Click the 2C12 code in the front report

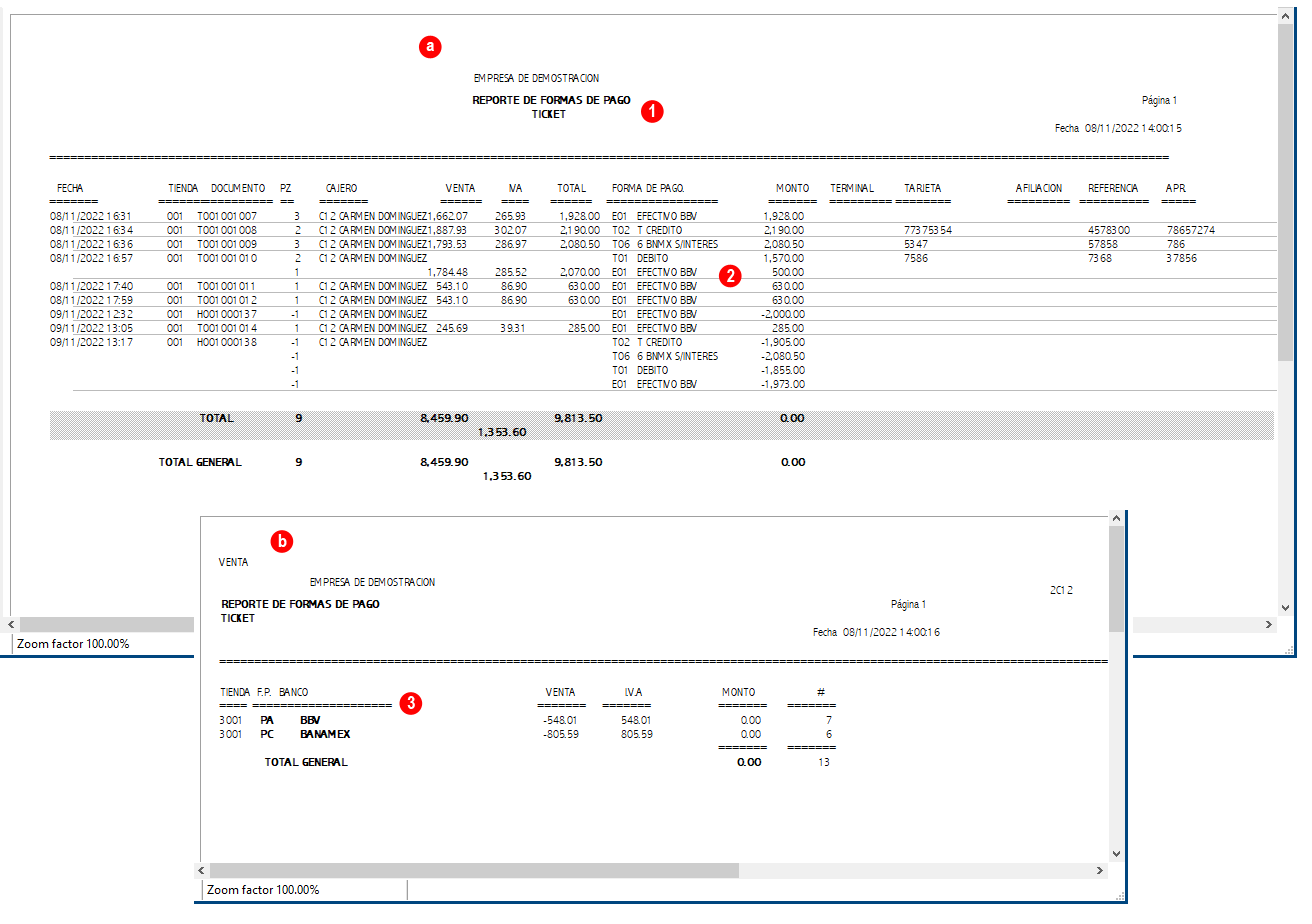click(1061, 591)
